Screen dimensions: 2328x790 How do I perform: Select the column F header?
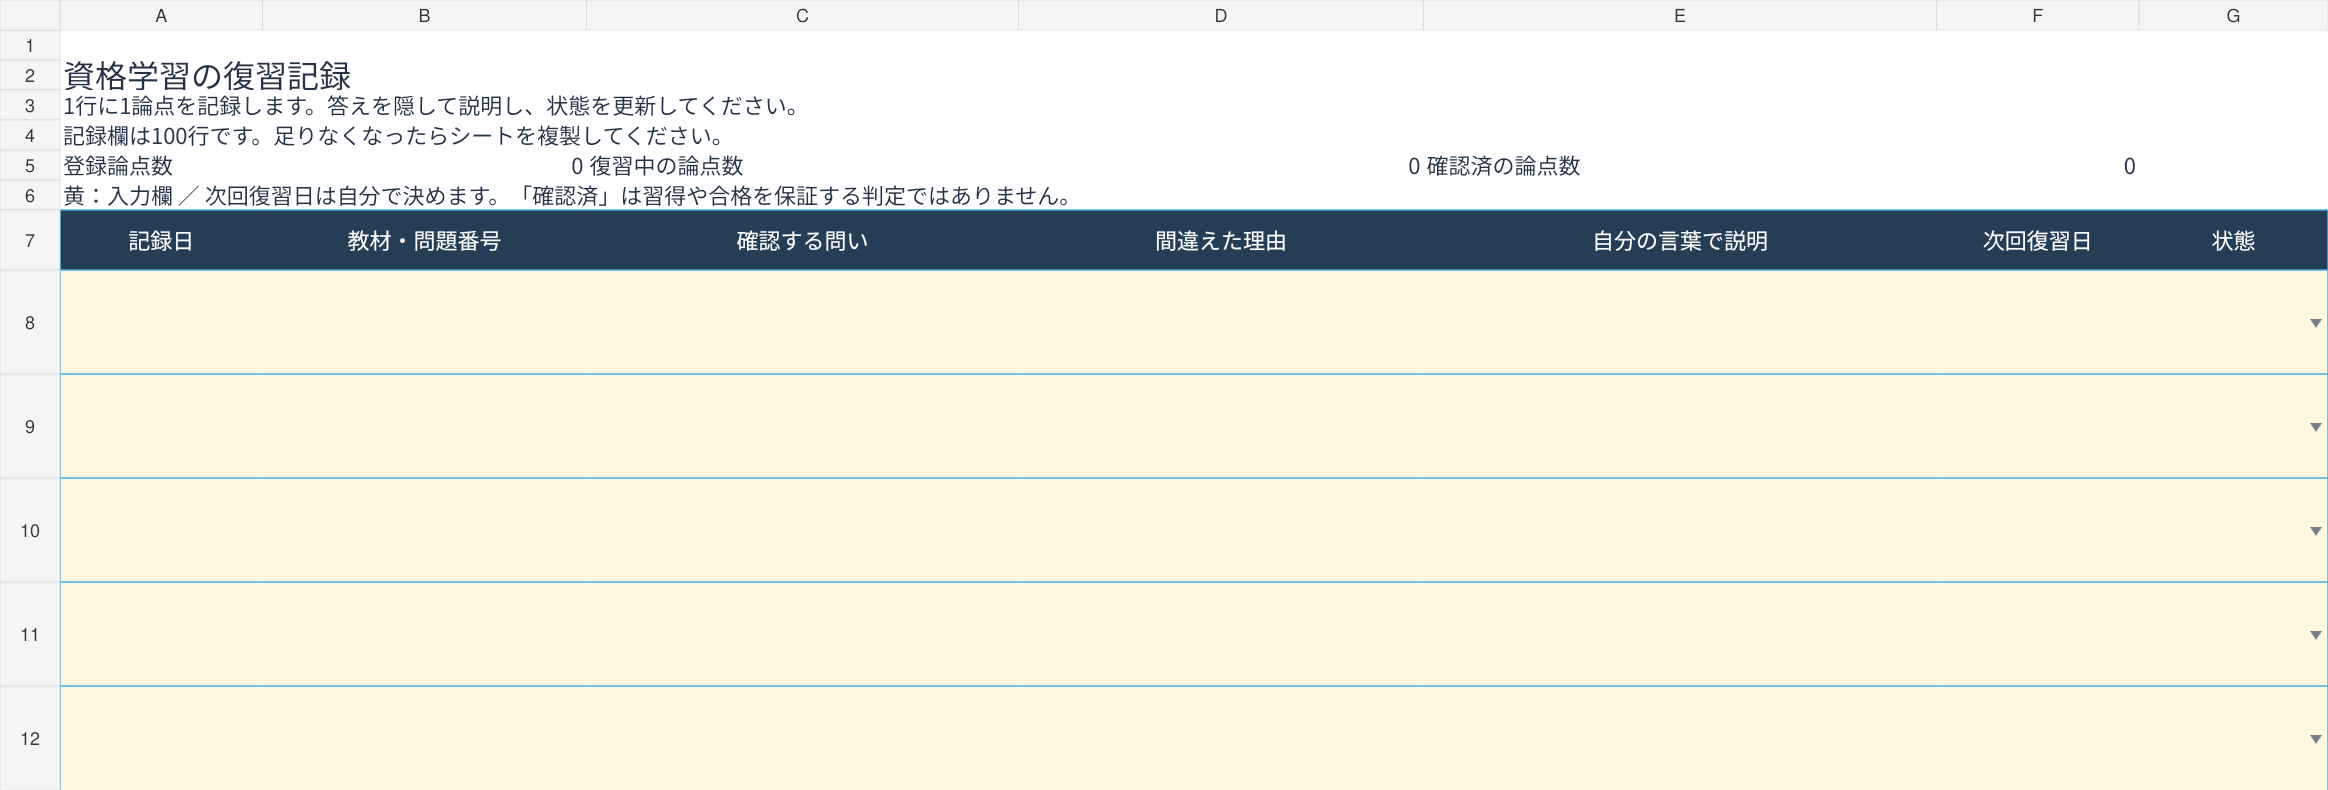pyautogui.click(x=2037, y=15)
